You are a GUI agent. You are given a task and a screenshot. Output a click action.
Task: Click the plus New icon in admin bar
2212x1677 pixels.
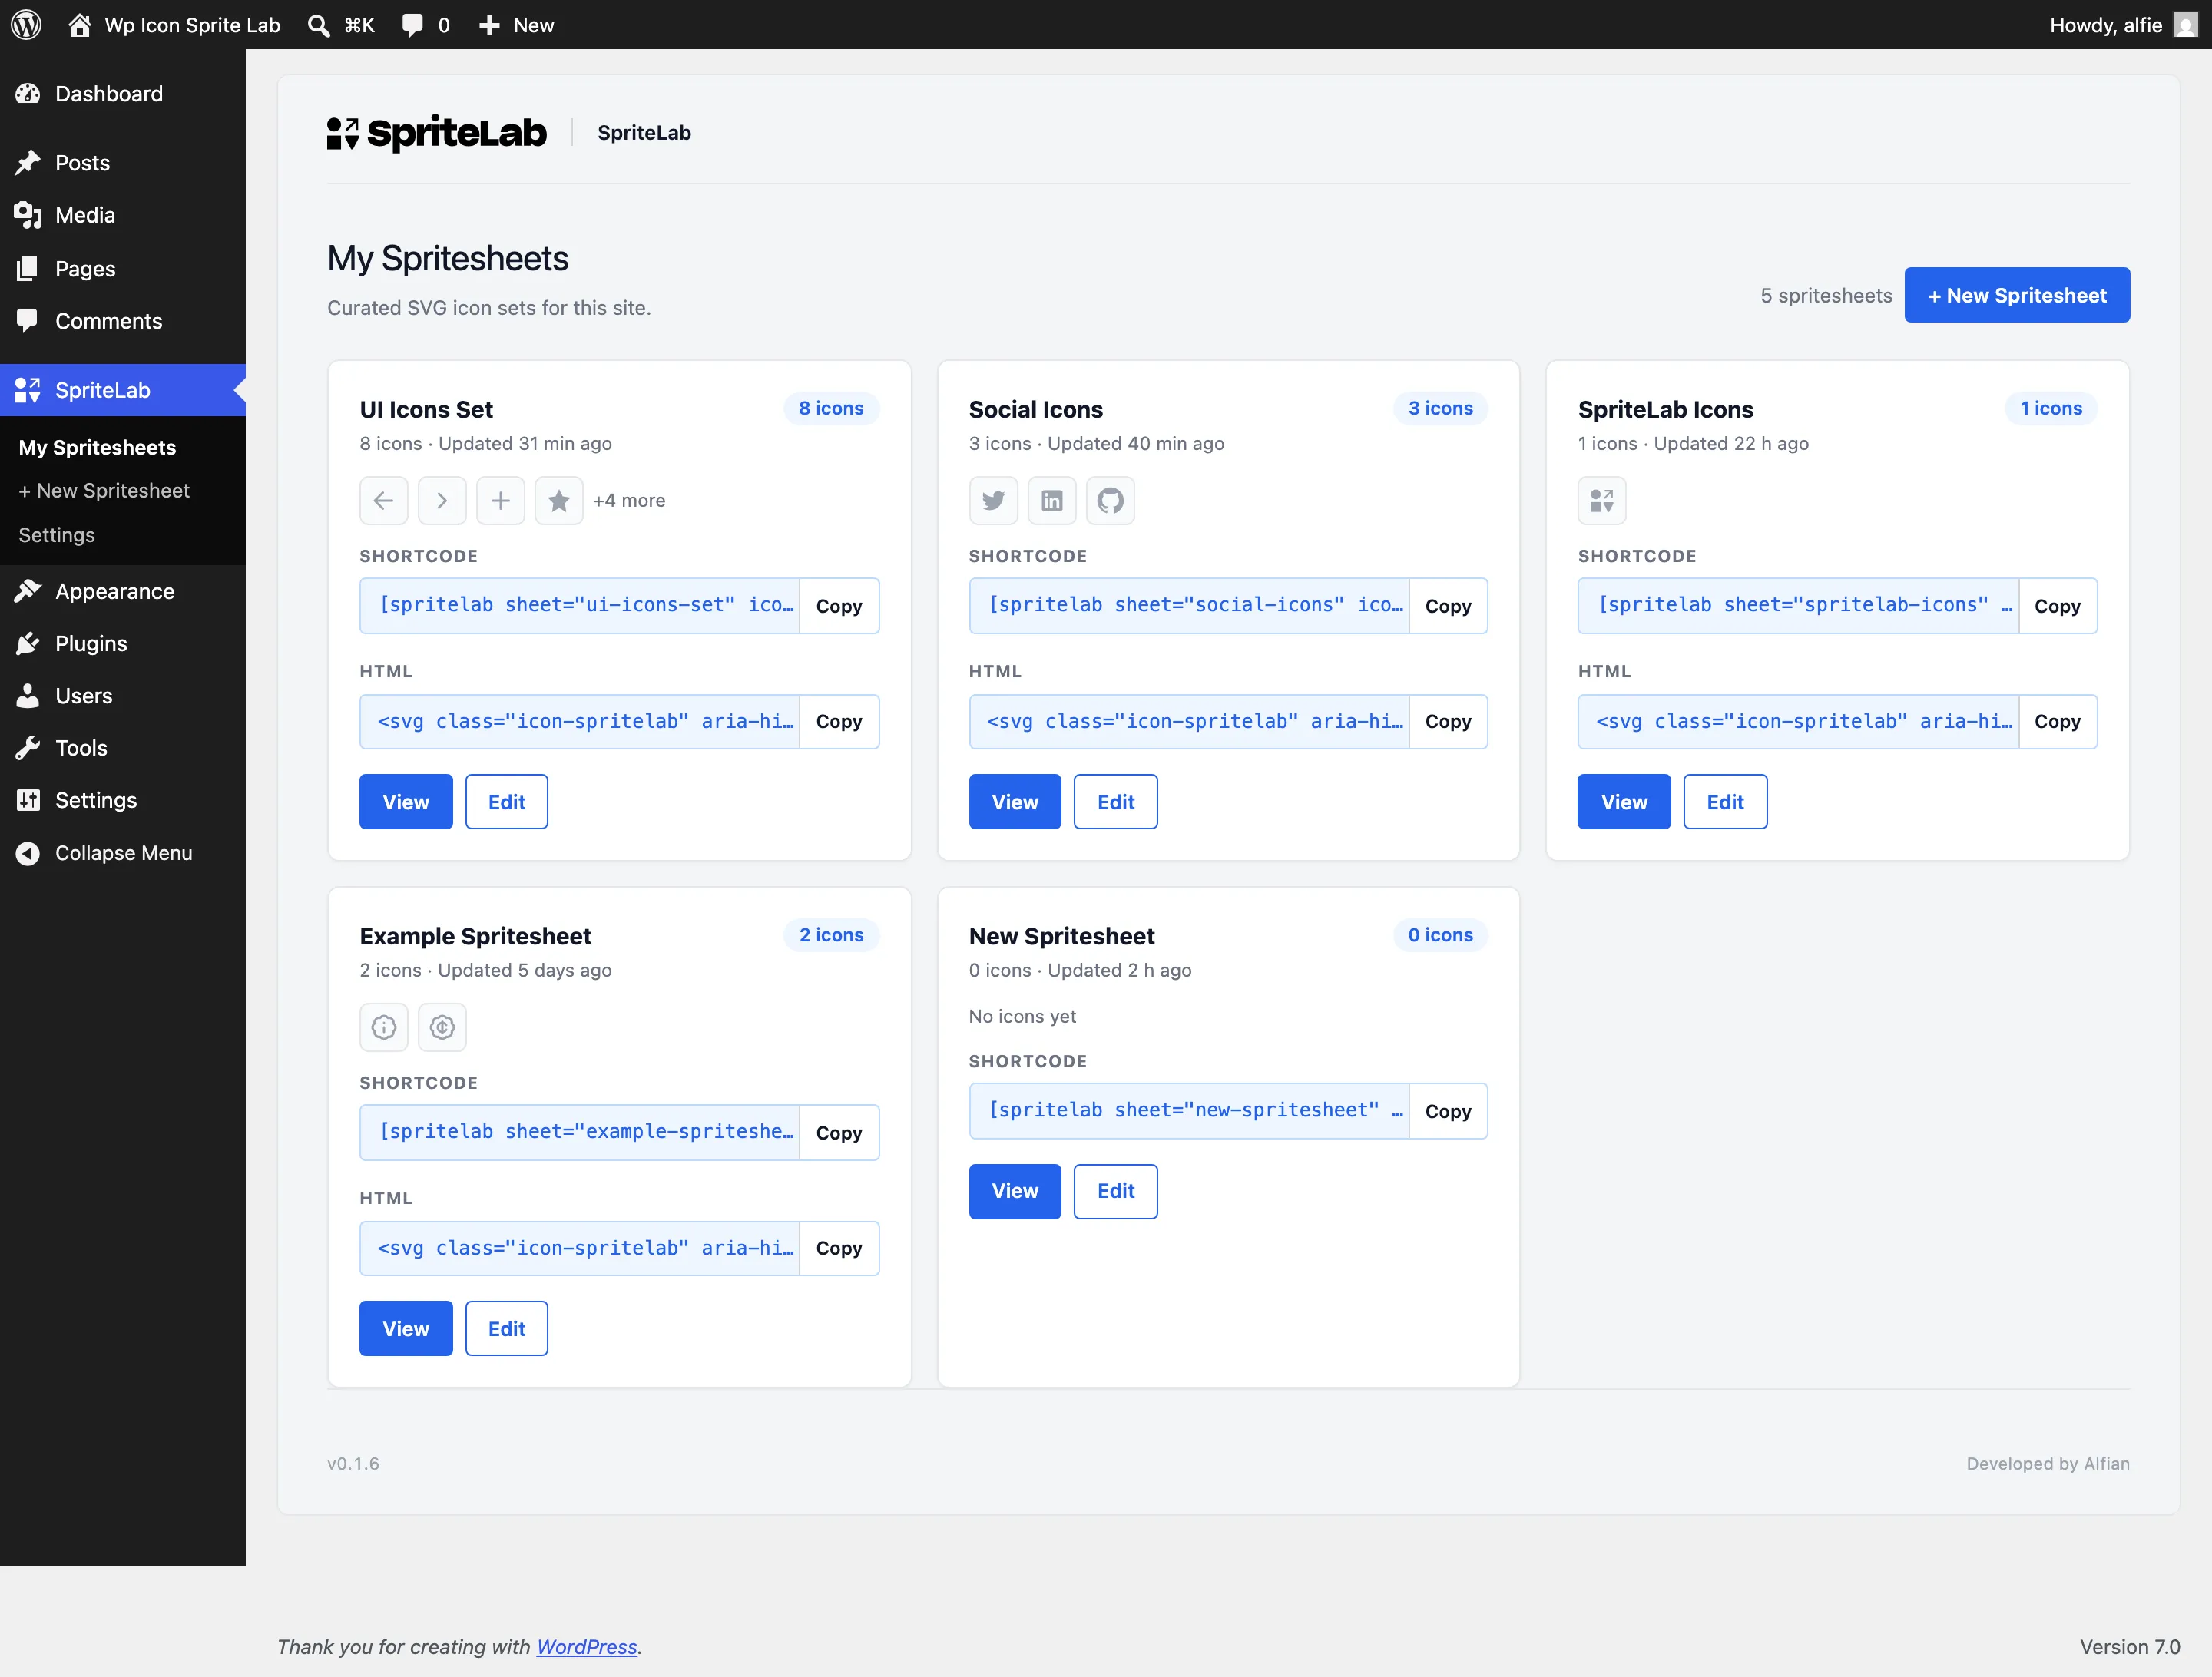click(x=489, y=25)
